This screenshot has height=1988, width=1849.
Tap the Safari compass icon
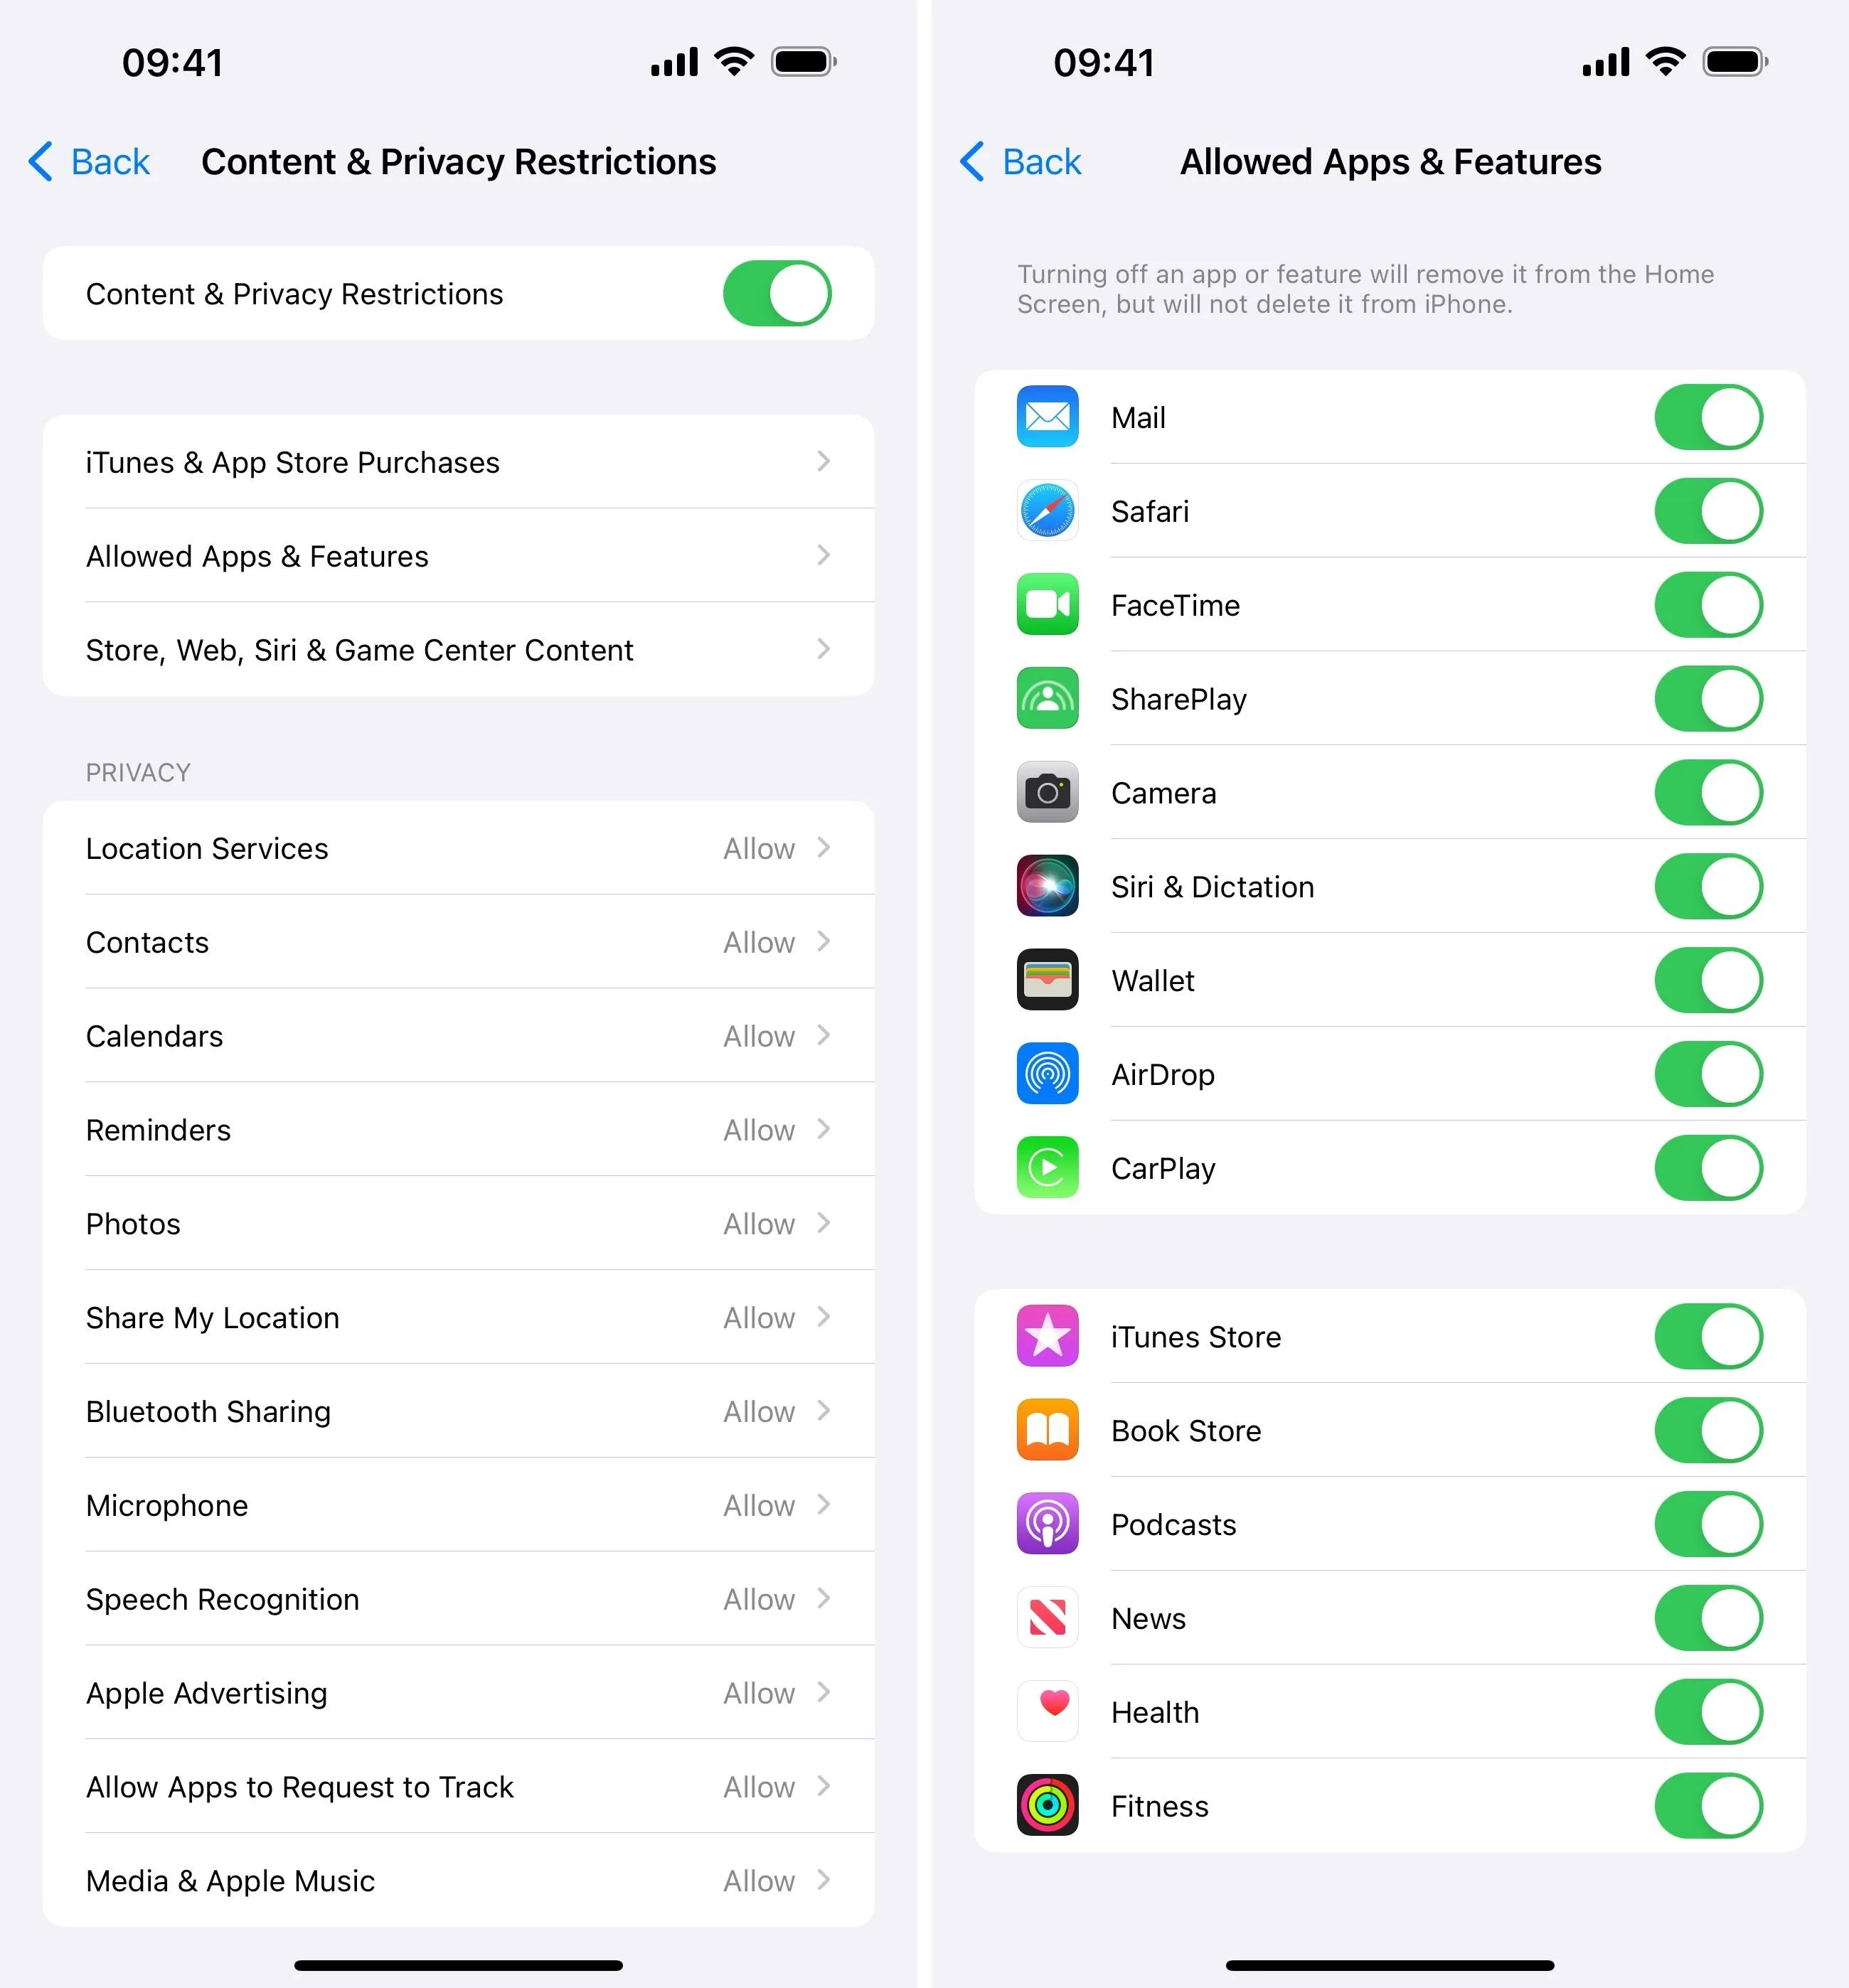tap(1045, 511)
